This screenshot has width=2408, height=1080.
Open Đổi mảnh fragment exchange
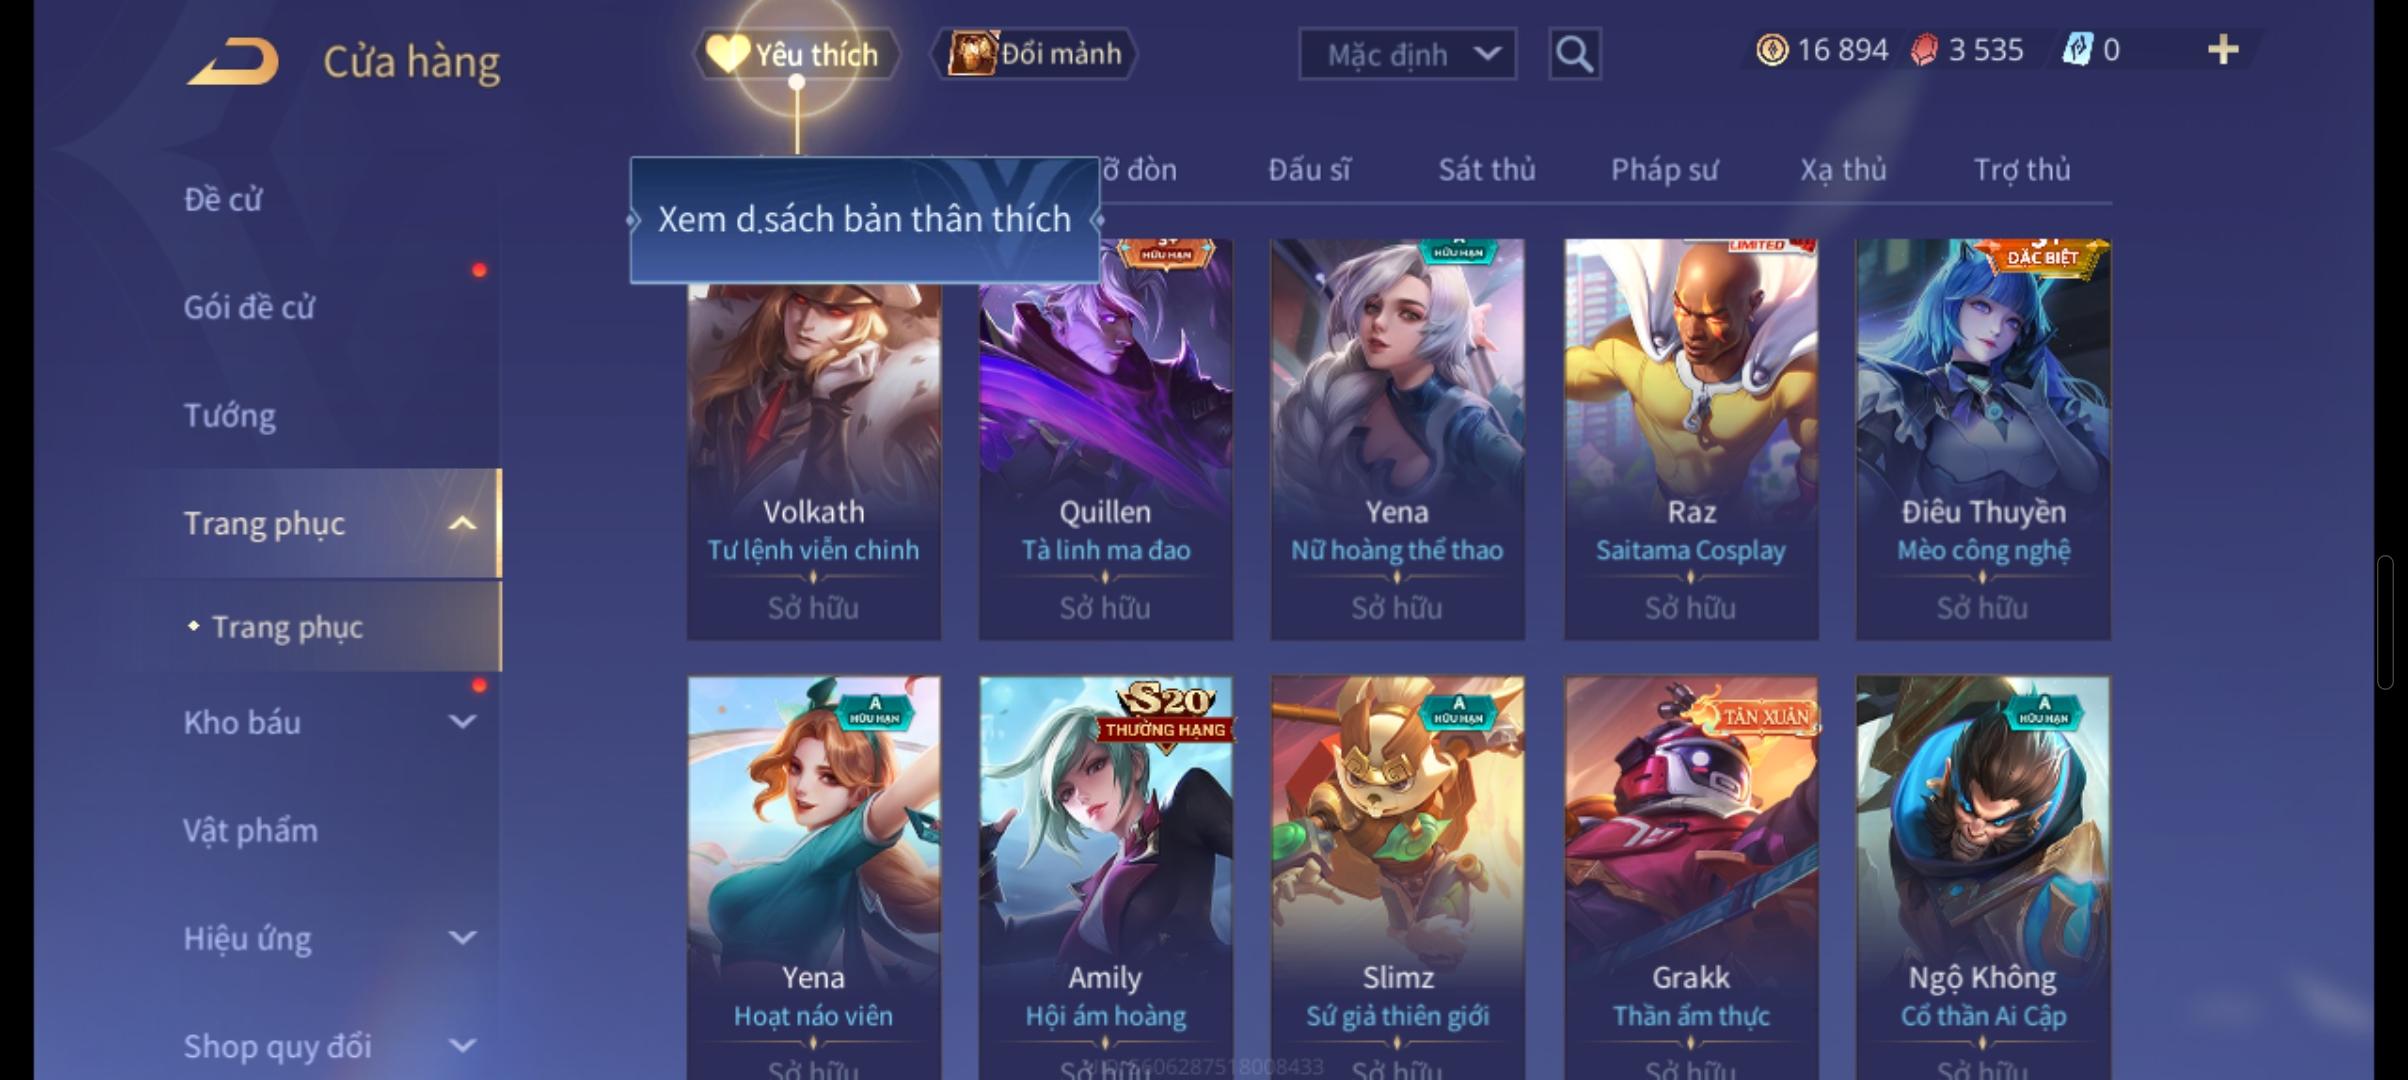(1035, 54)
